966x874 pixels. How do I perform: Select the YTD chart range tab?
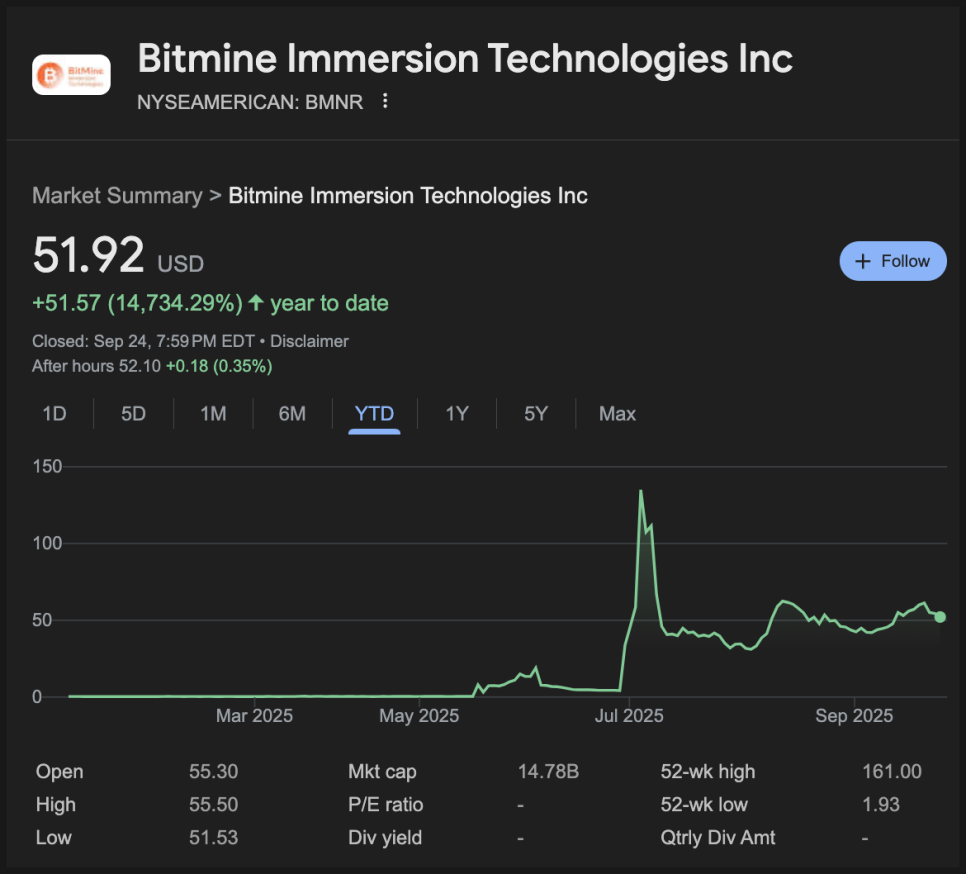point(374,413)
